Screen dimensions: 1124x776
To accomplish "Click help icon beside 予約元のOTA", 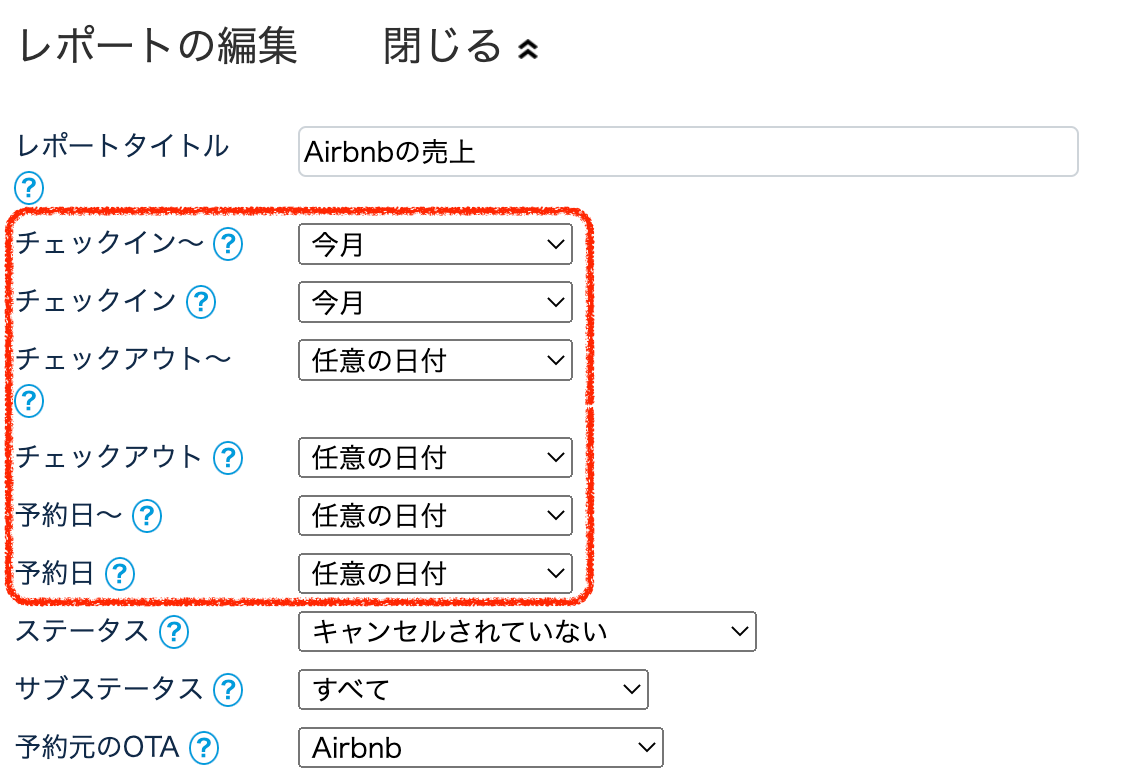I will (204, 747).
